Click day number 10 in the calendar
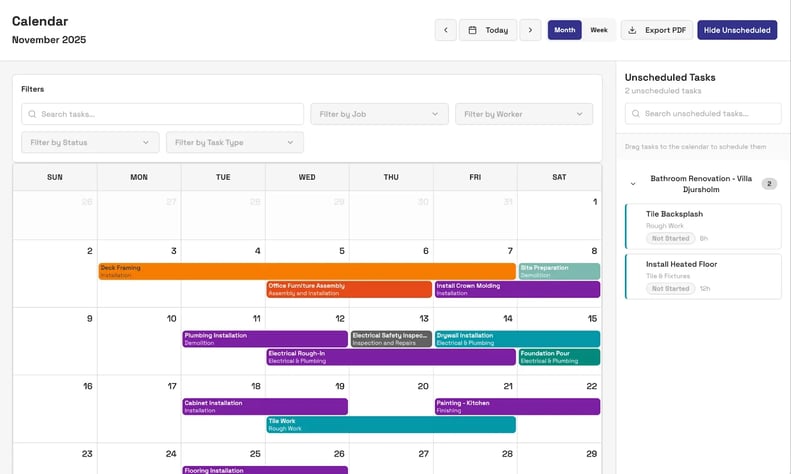 click(x=172, y=319)
